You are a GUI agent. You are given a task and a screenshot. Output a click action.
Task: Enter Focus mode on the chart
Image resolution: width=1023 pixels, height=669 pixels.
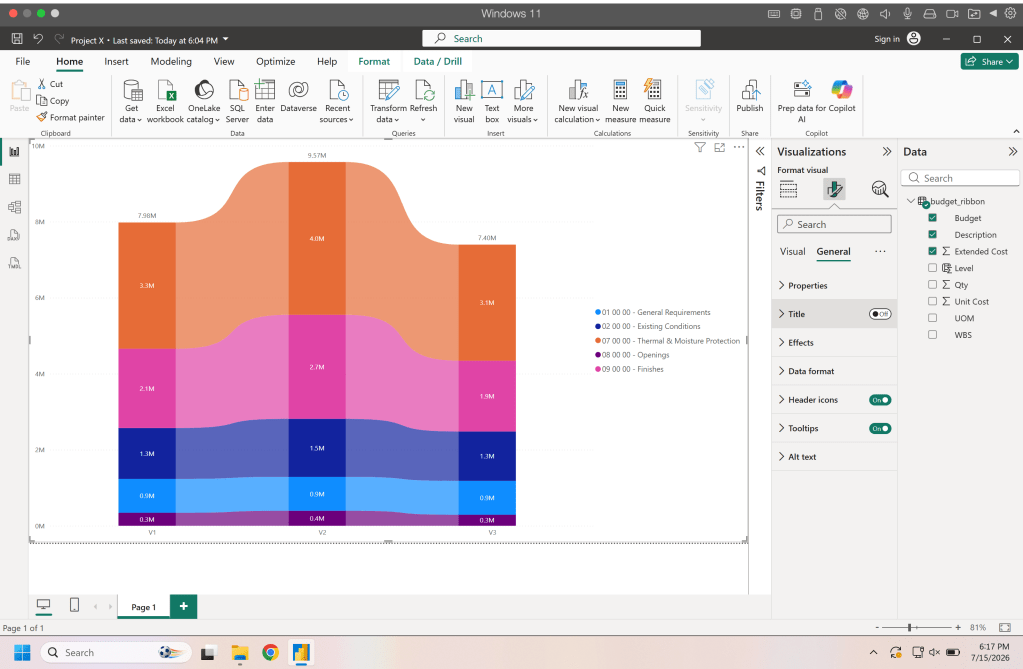pyautogui.click(x=719, y=148)
